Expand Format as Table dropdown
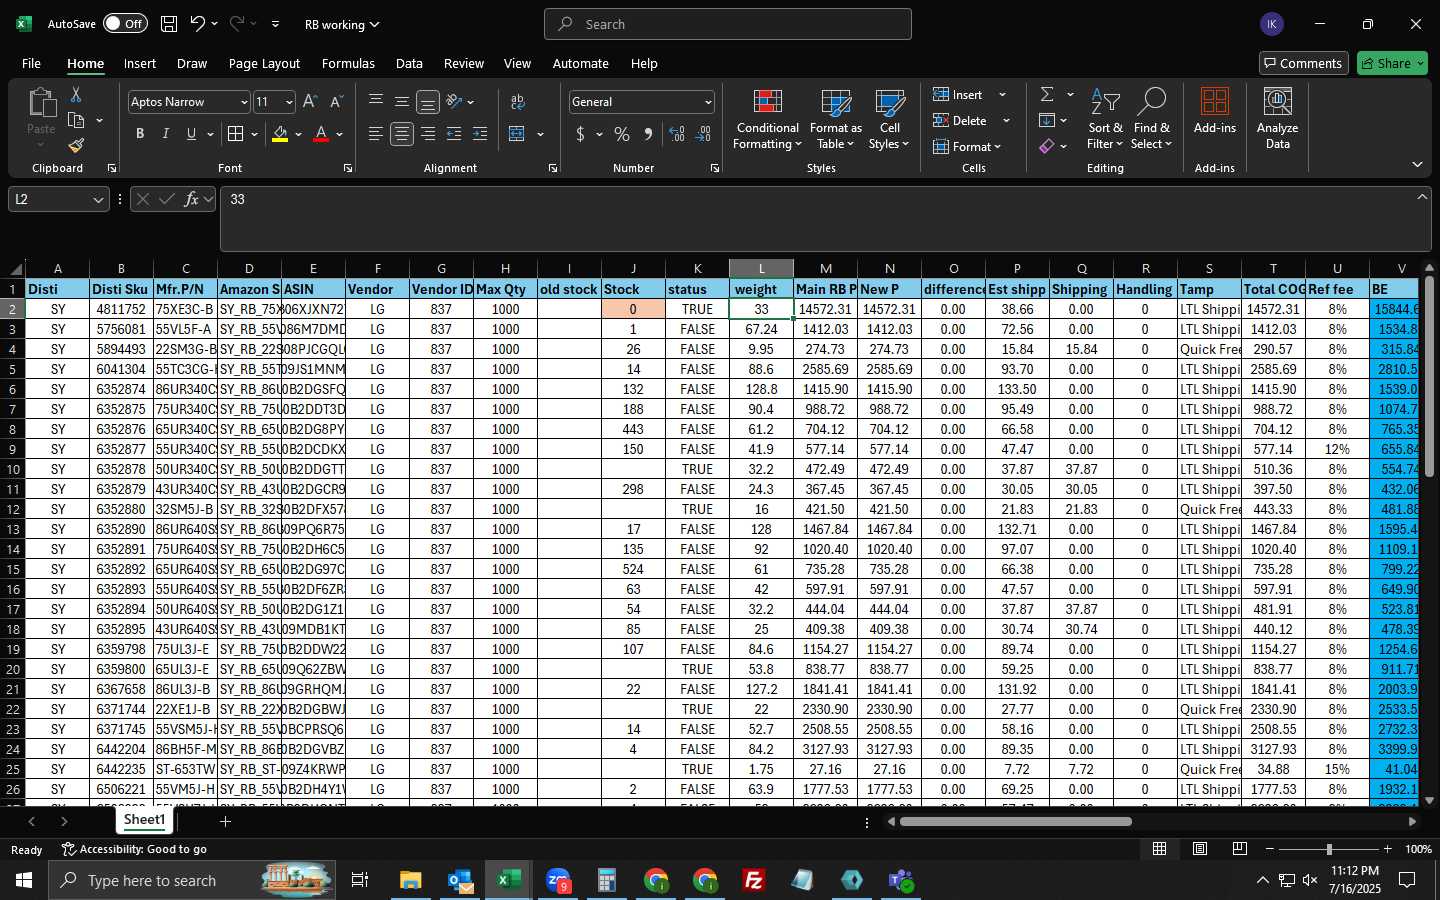1440x900 pixels. click(835, 119)
